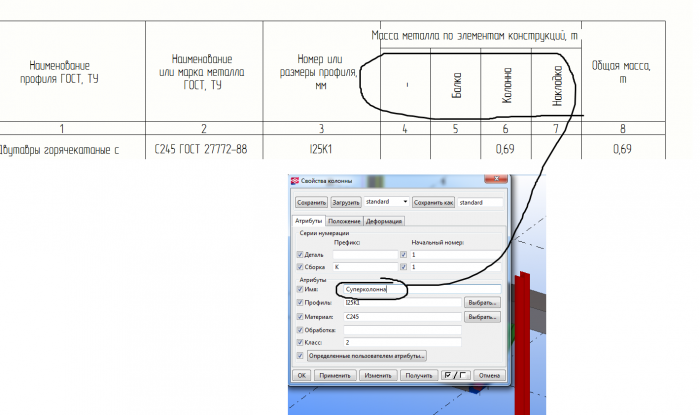Click the Изменить button

pos(378,375)
